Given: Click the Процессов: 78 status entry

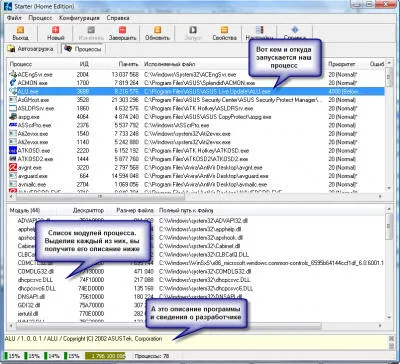Looking at the screenshot, I should tap(152, 356).
